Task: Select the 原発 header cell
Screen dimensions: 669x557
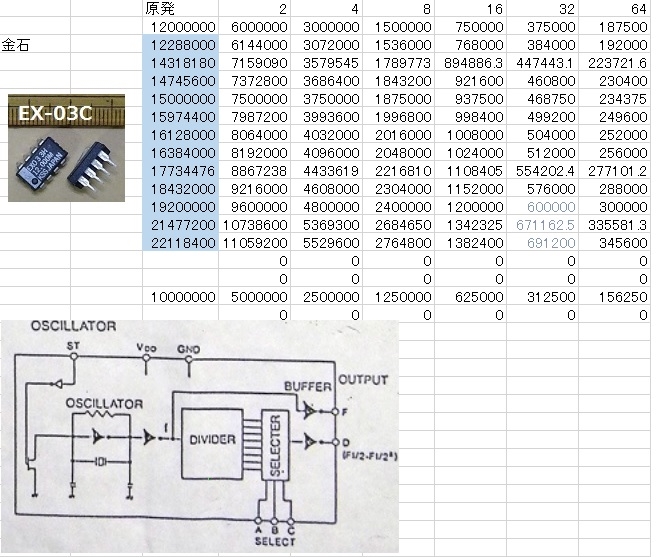Action: pos(180,9)
